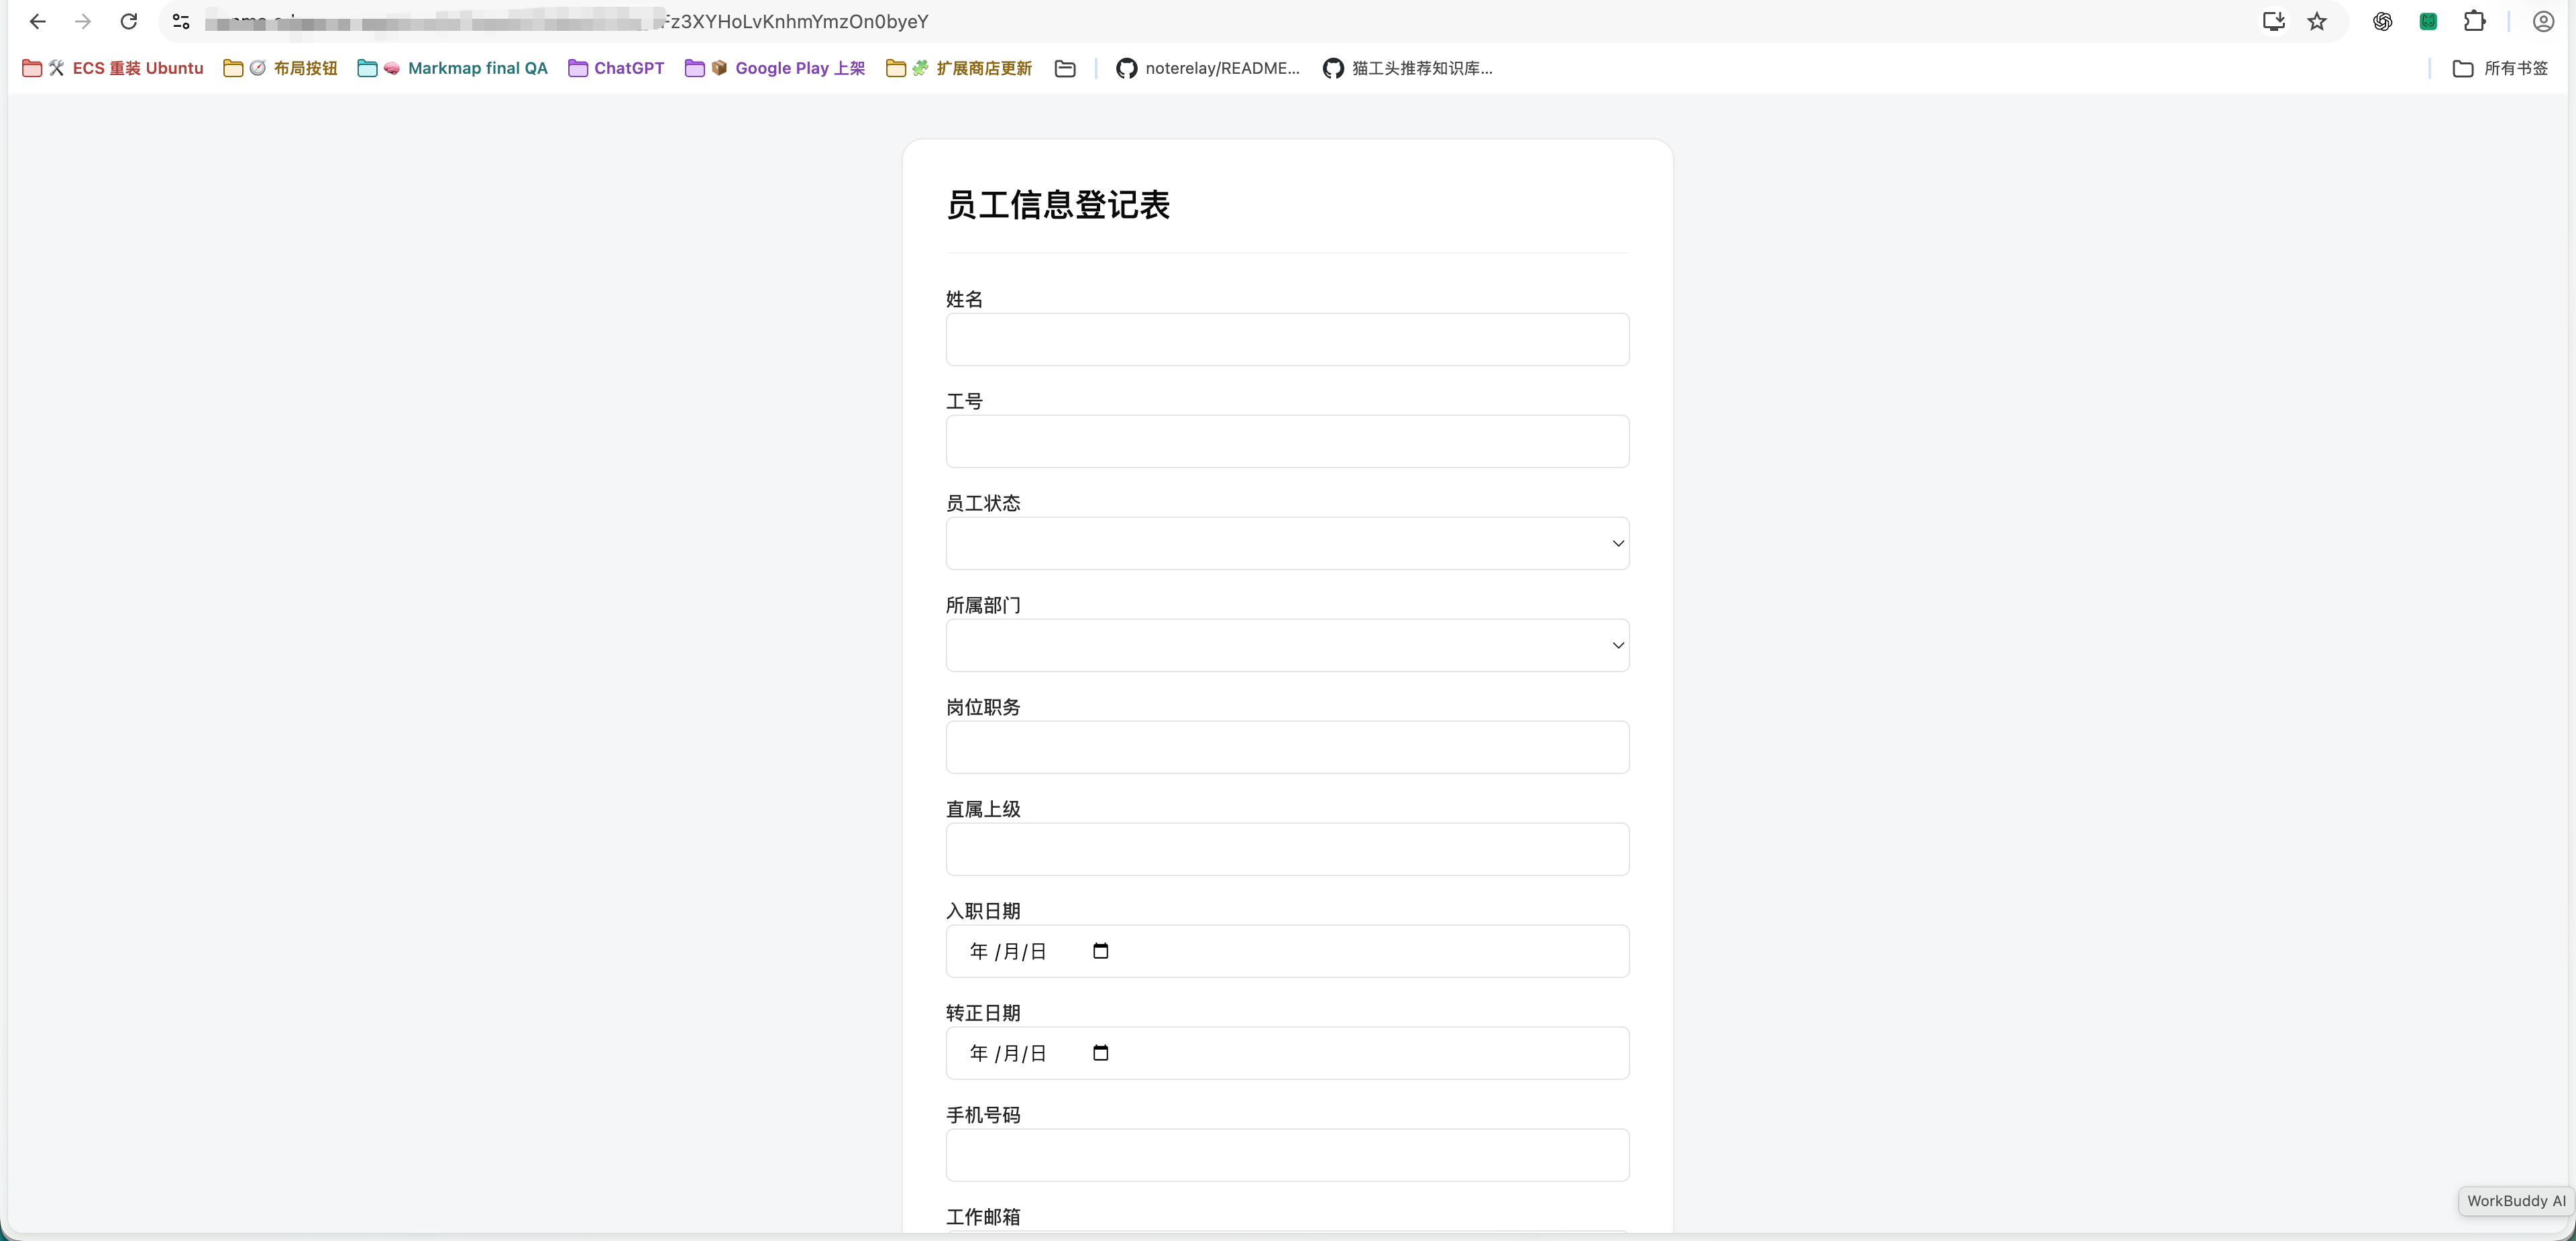Open site information icon in address bar

tap(181, 21)
